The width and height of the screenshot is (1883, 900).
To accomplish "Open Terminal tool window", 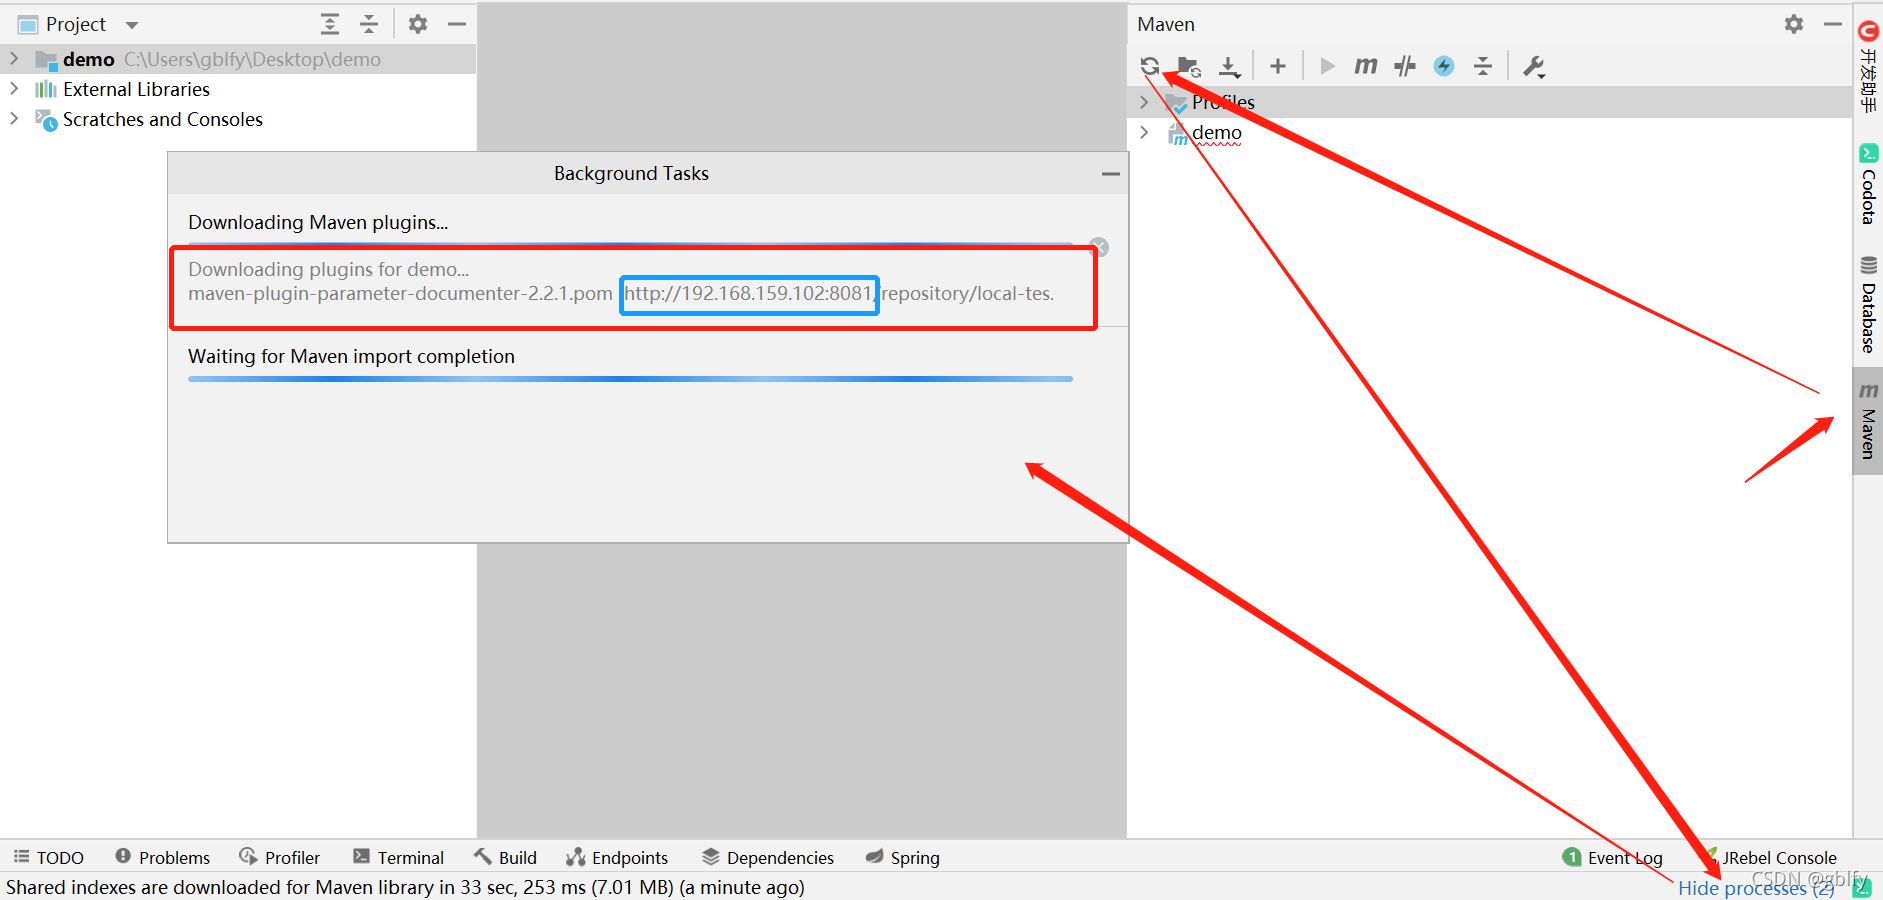I will [x=398, y=857].
